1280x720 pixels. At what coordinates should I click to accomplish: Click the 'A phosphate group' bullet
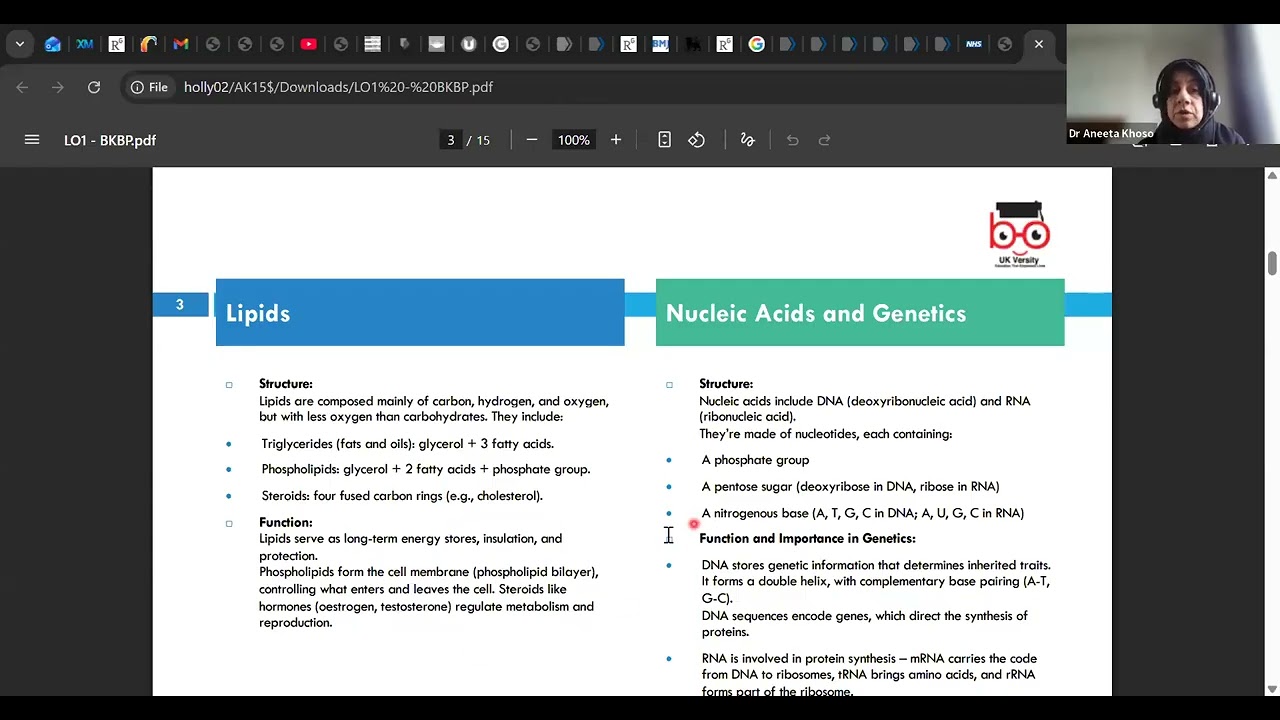[x=755, y=460]
